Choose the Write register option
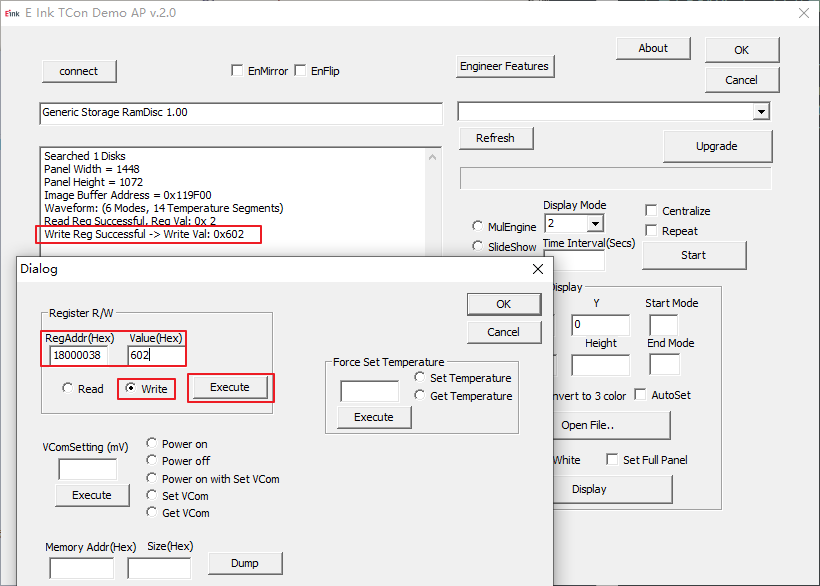The image size is (820, 586). (131, 388)
